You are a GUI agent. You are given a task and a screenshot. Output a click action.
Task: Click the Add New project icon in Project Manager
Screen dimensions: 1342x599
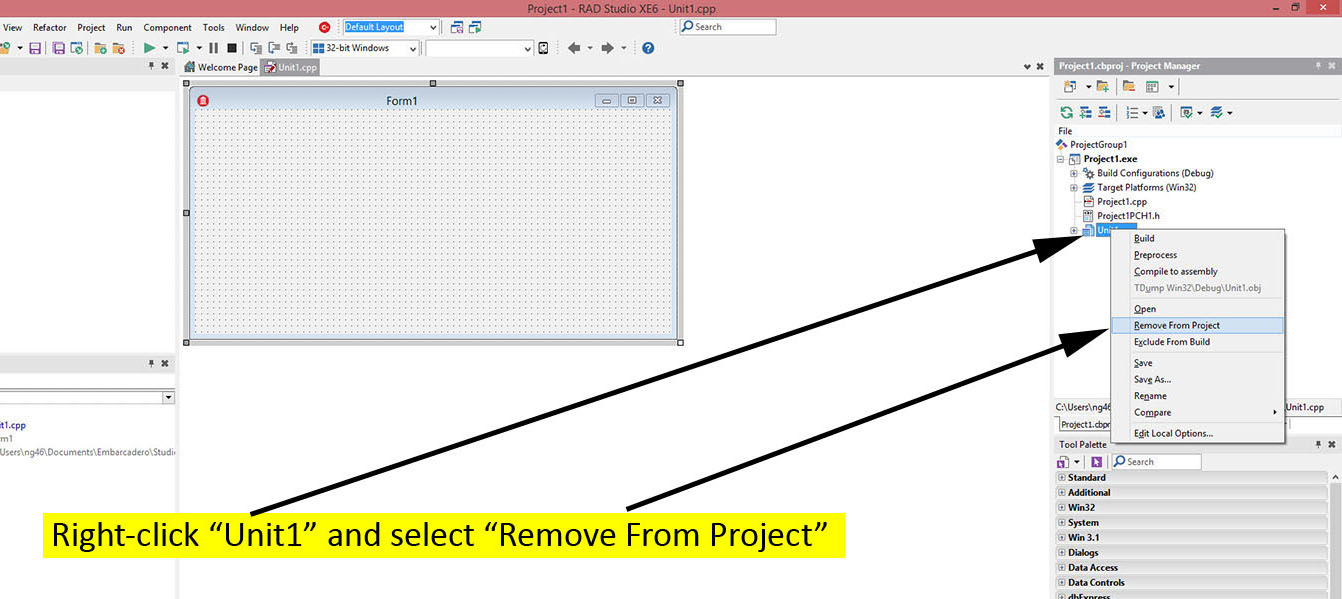coord(1070,87)
